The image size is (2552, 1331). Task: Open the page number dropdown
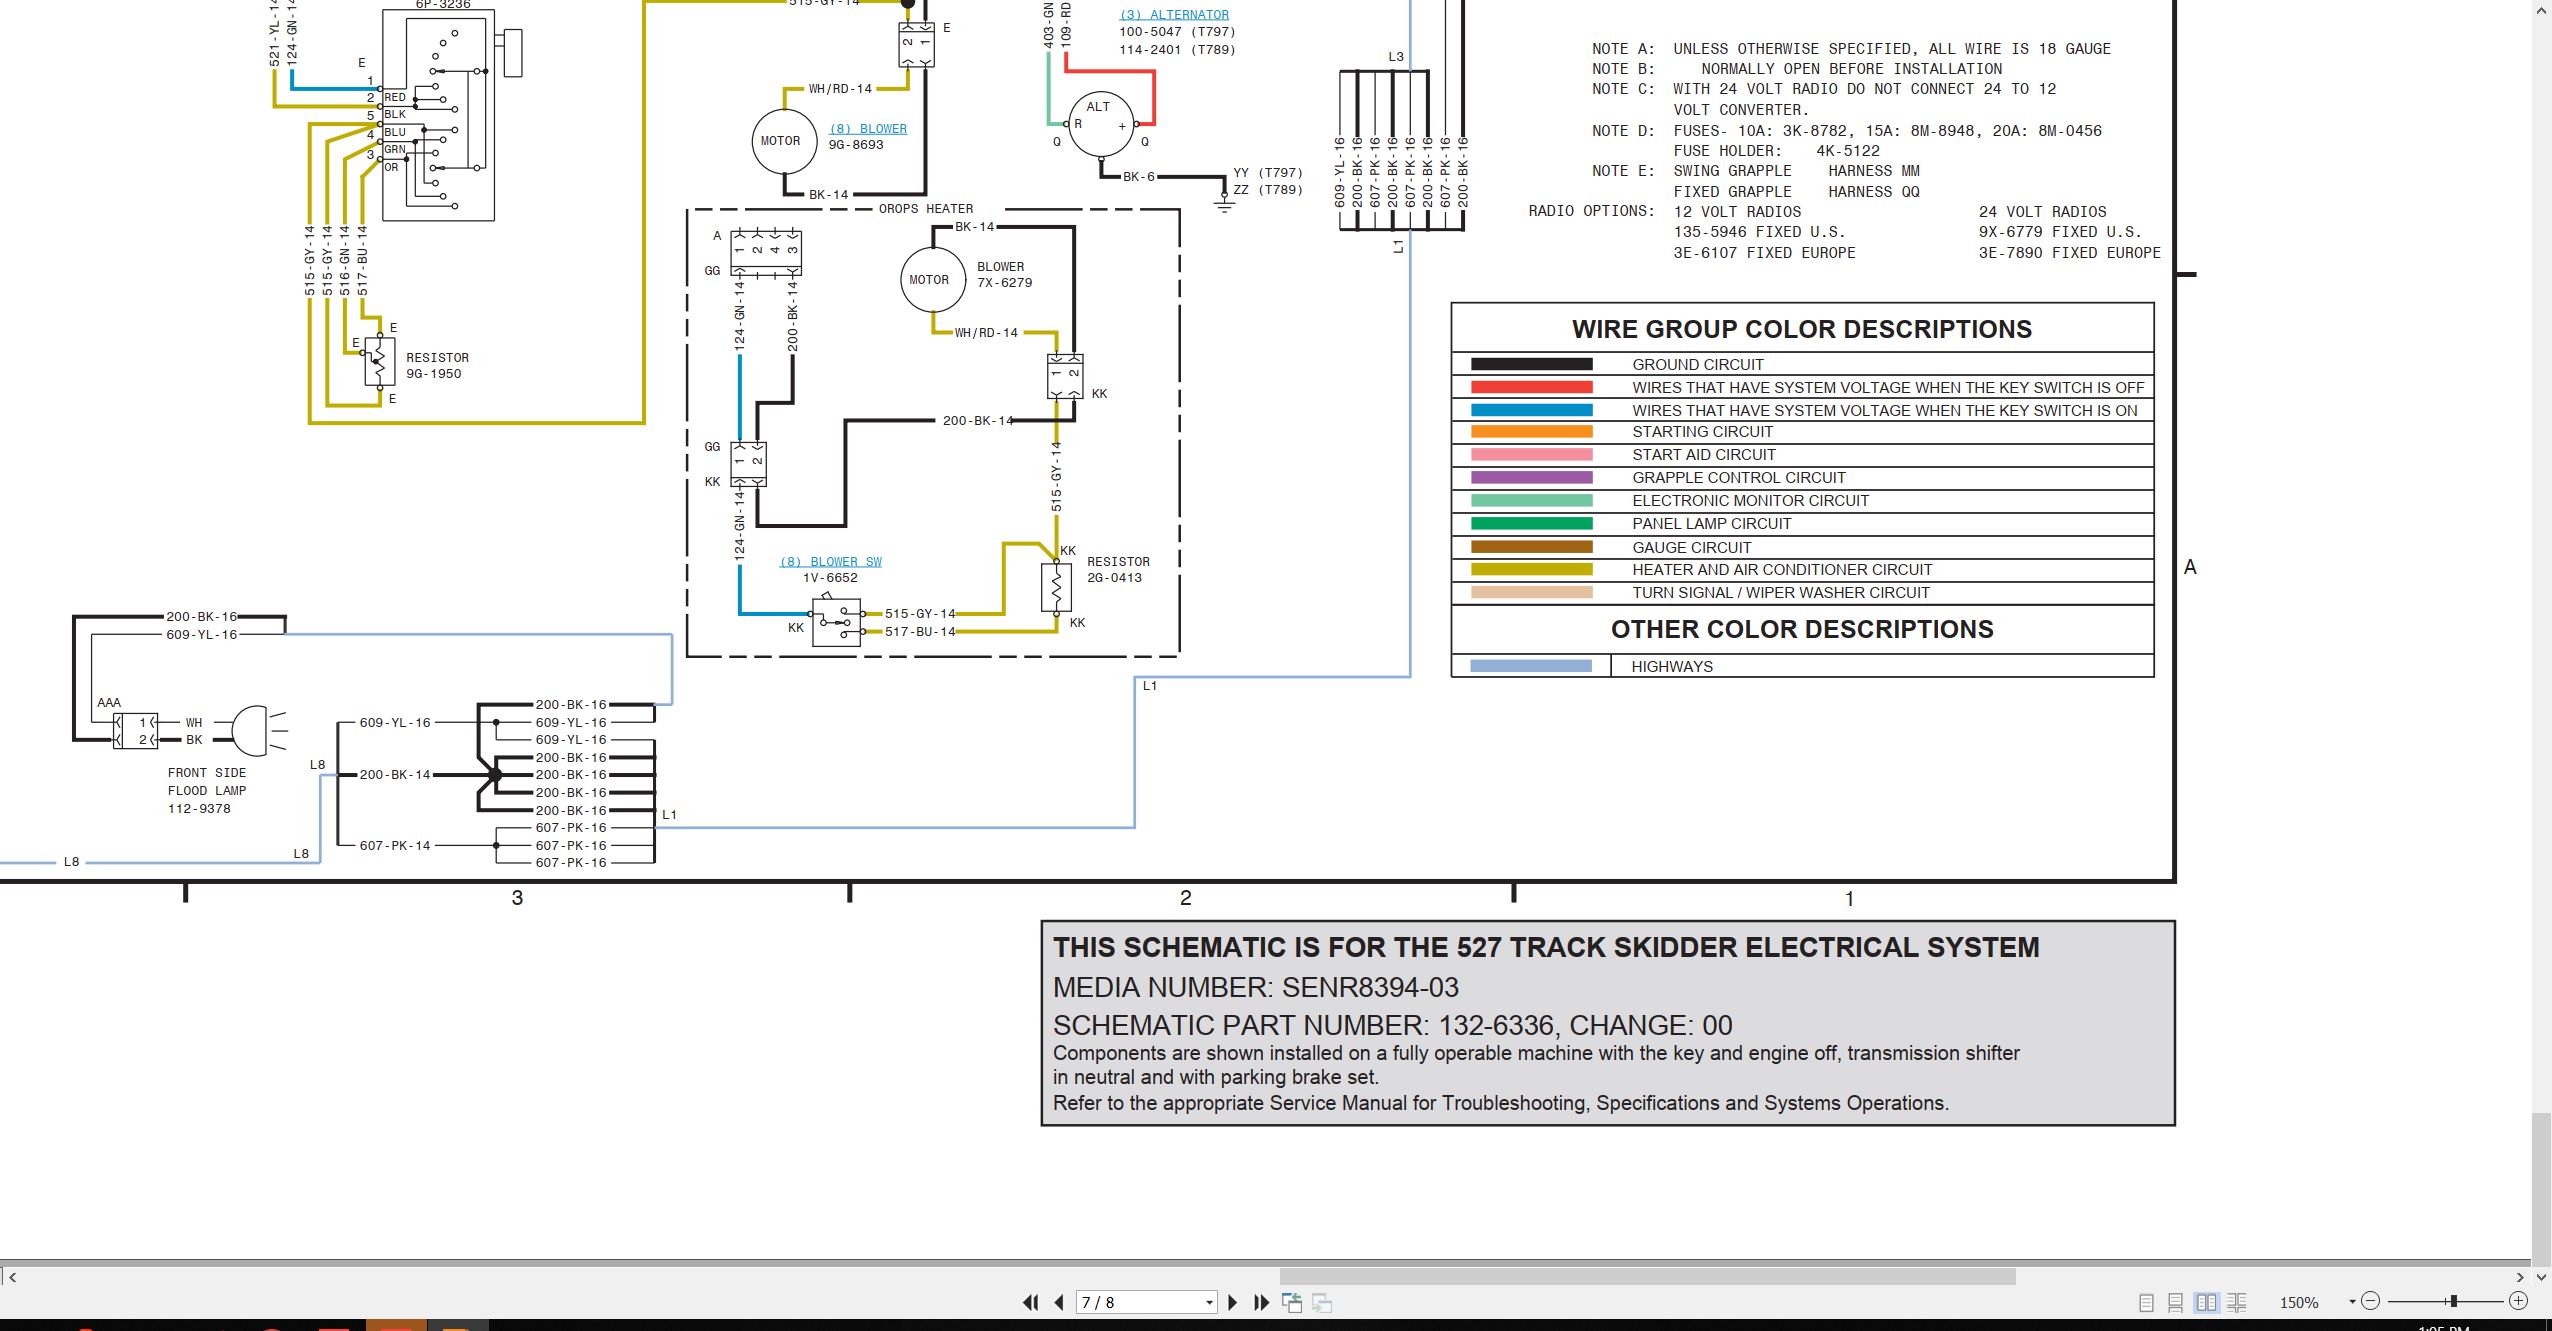[x=1209, y=1302]
